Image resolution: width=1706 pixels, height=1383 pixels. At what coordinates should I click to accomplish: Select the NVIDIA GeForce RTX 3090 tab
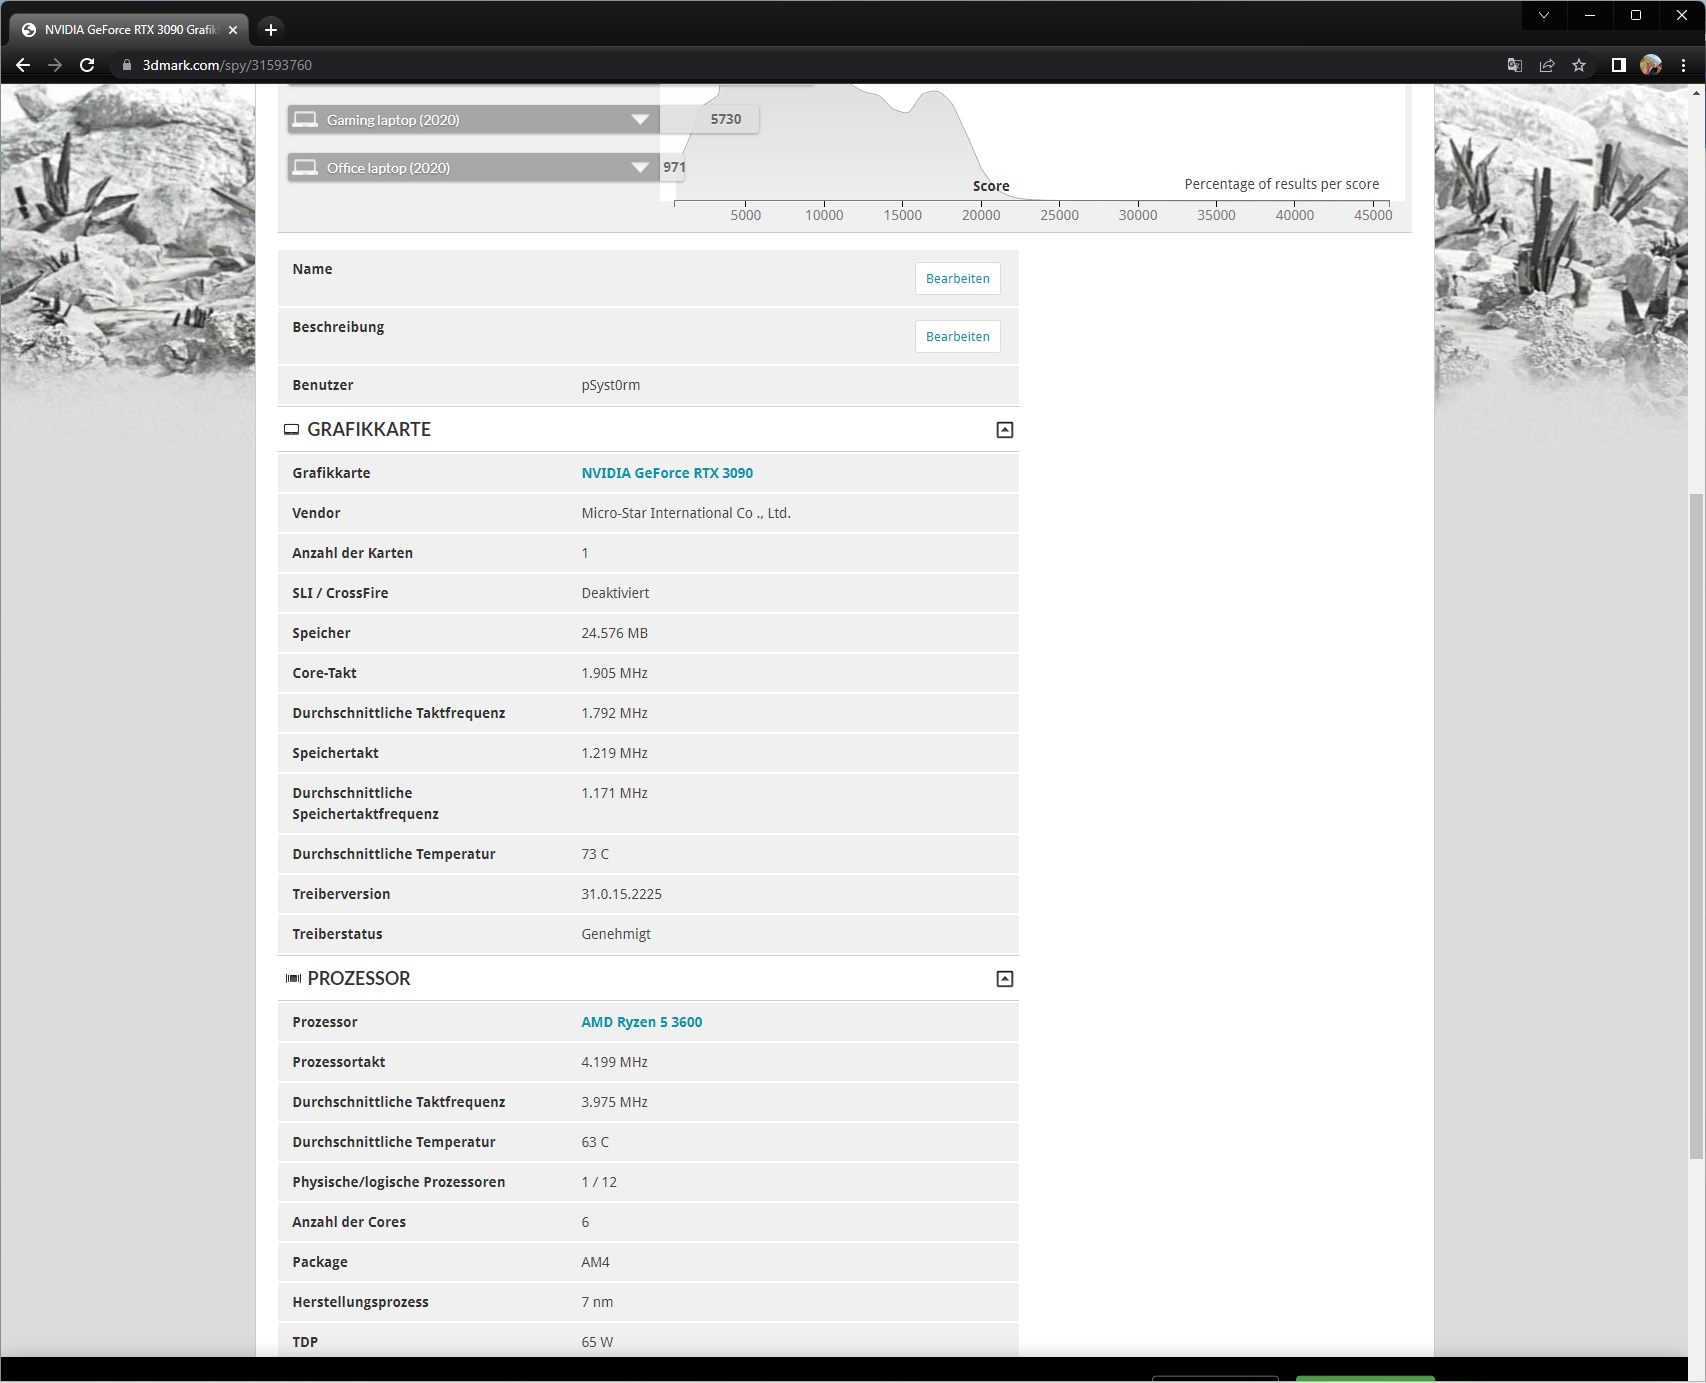point(130,30)
